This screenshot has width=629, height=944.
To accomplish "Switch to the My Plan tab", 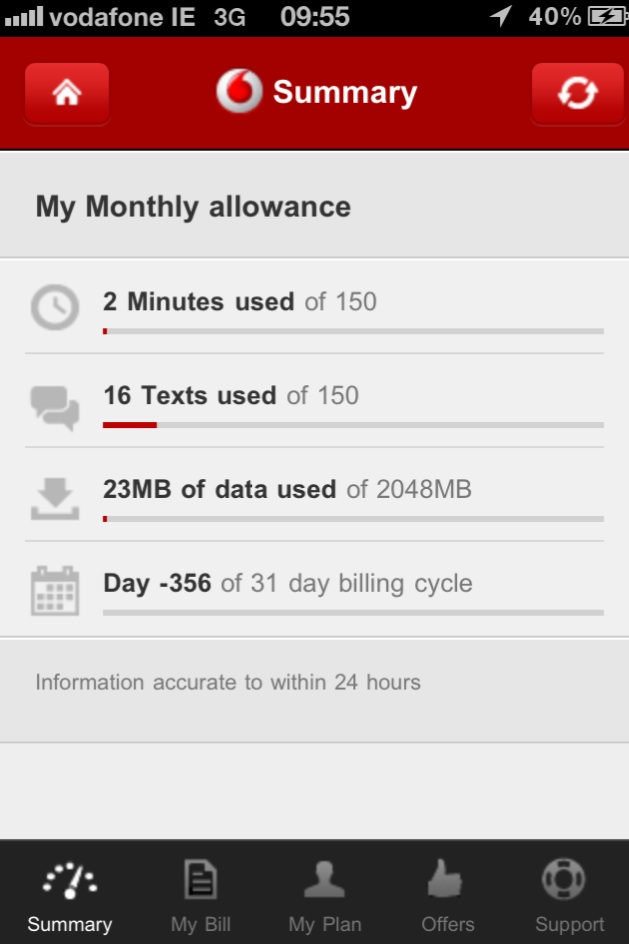I will pyautogui.click(x=324, y=893).
